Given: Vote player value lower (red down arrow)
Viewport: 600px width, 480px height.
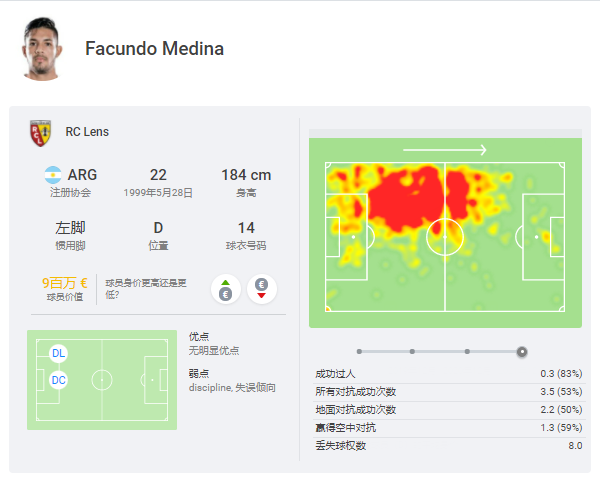Looking at the screenshot, I should point(261,289).
